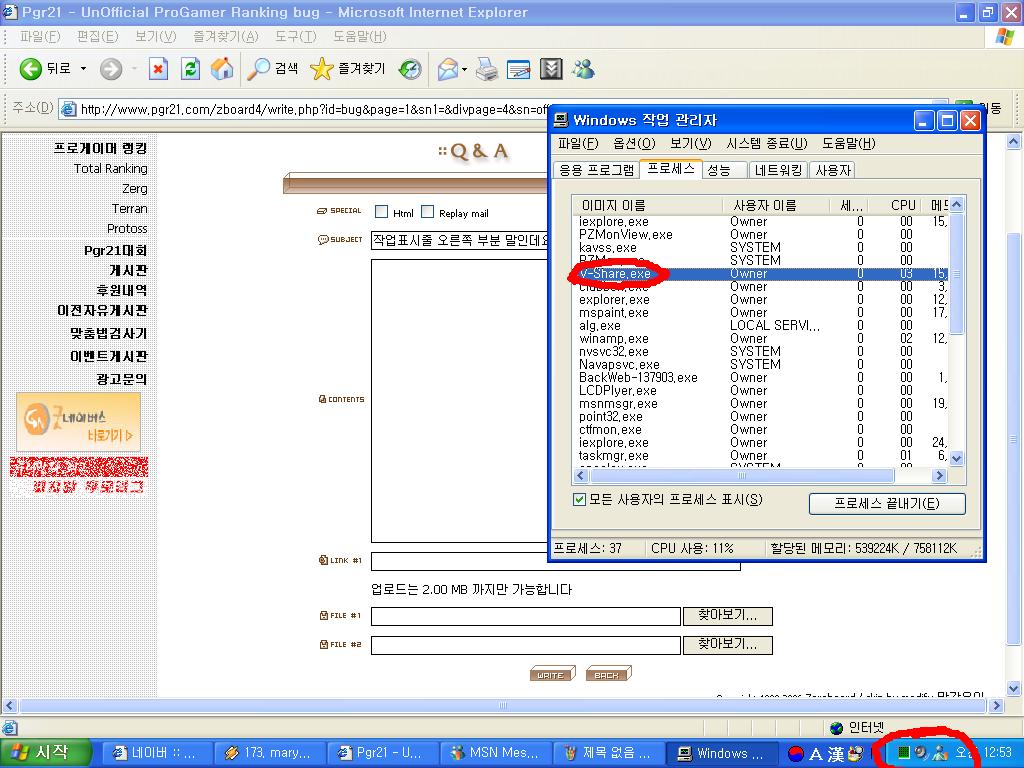Click into the SUBJECT text field
This screenshot has width=1024, height=768.
pyautogui.click(x=460, y=240)
